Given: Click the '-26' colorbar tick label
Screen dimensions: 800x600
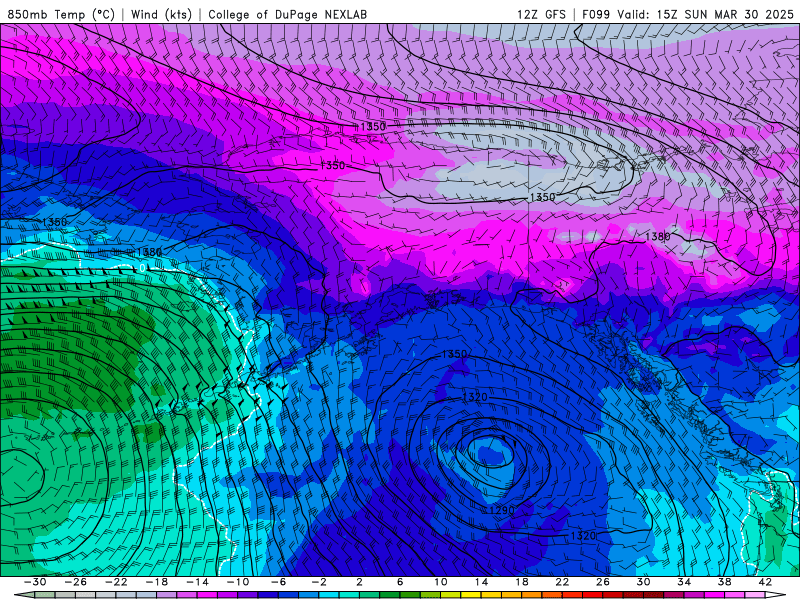Looking at the screenshot, I should [x=76, y=582].
